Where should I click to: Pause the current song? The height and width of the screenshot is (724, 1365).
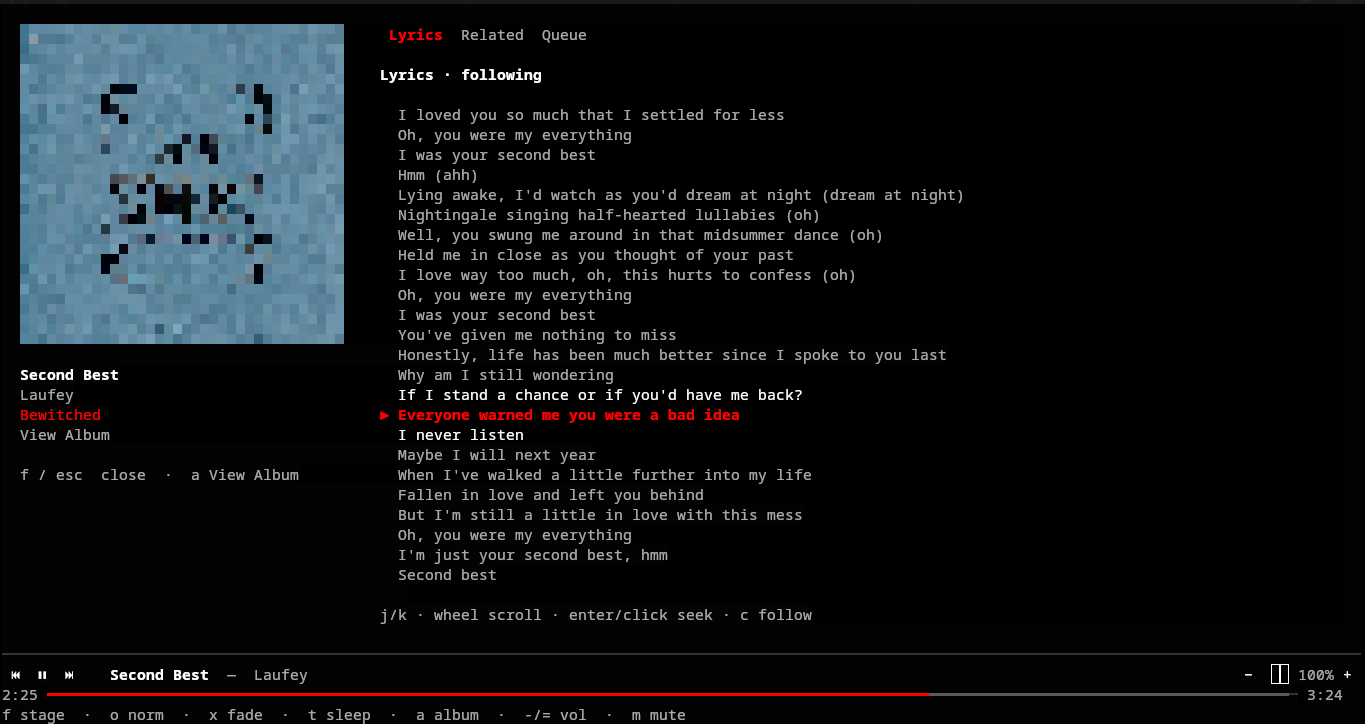point(42,675)
